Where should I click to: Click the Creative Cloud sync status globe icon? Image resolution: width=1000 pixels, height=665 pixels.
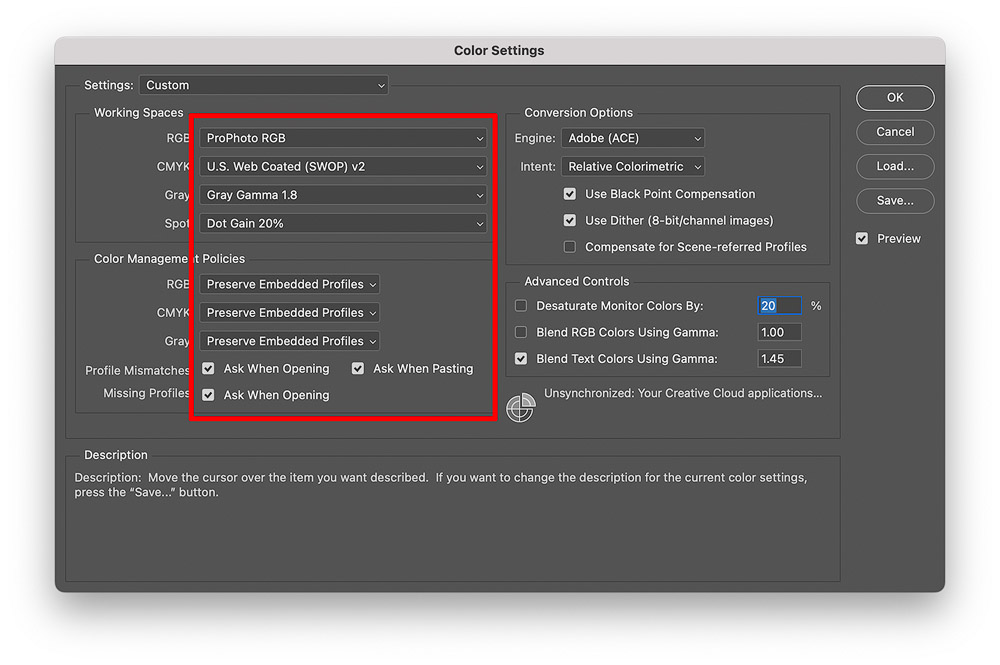point(520,407)
